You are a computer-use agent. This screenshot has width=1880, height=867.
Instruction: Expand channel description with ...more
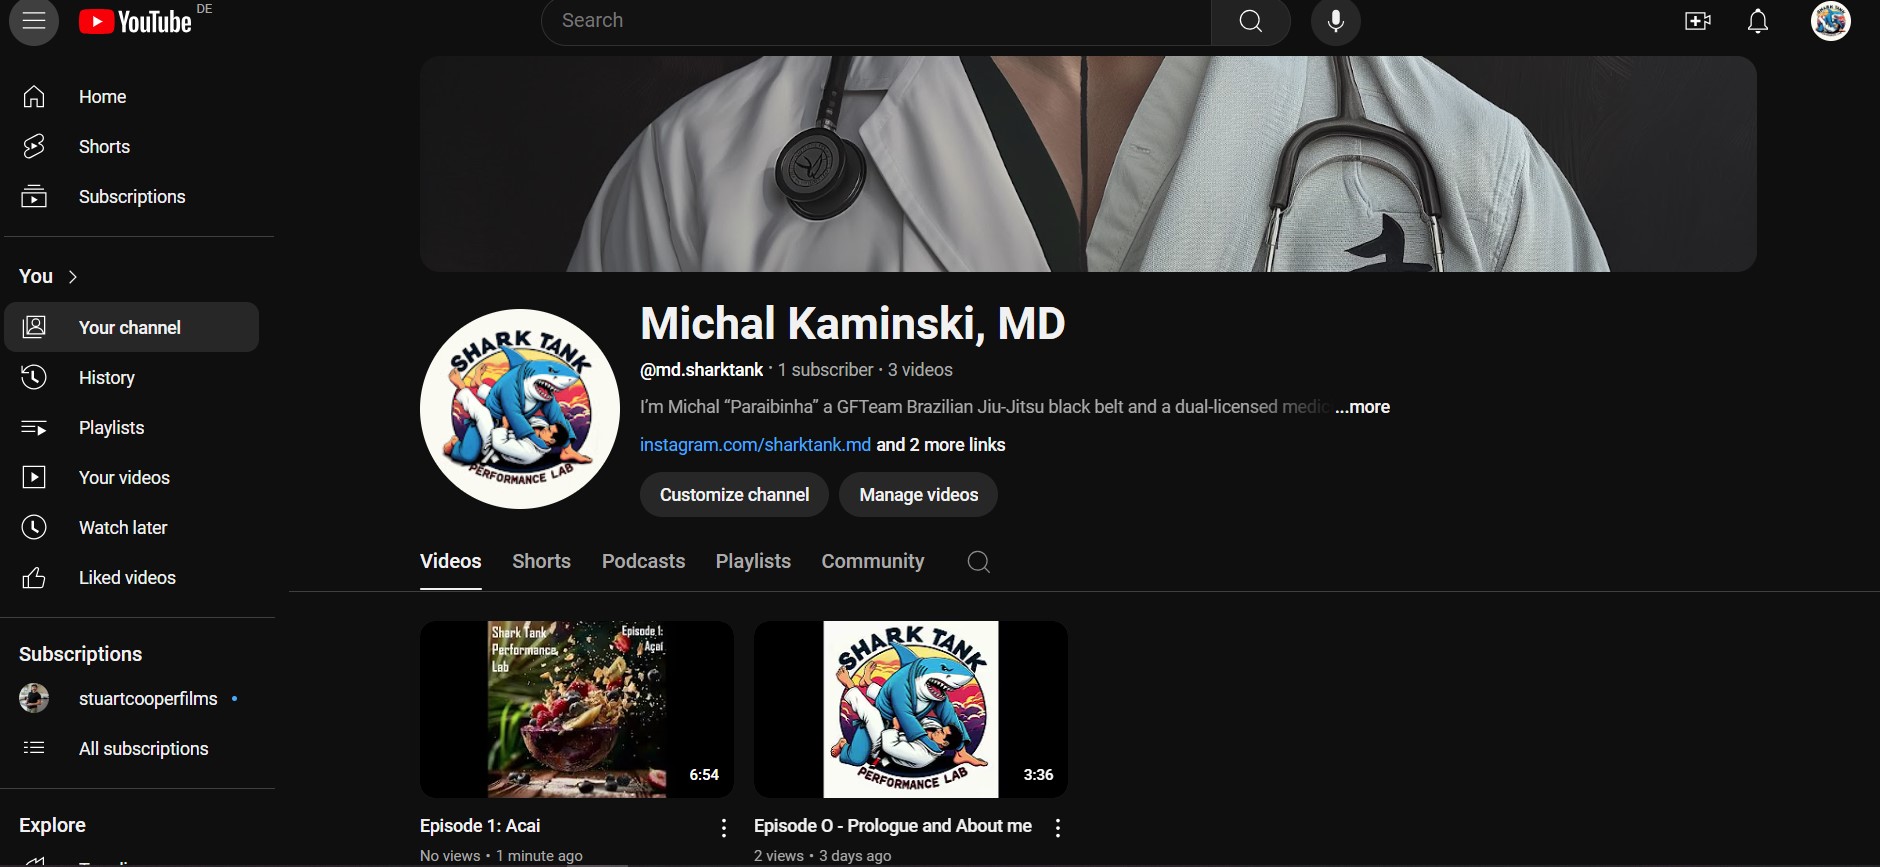click(1362, 407)
